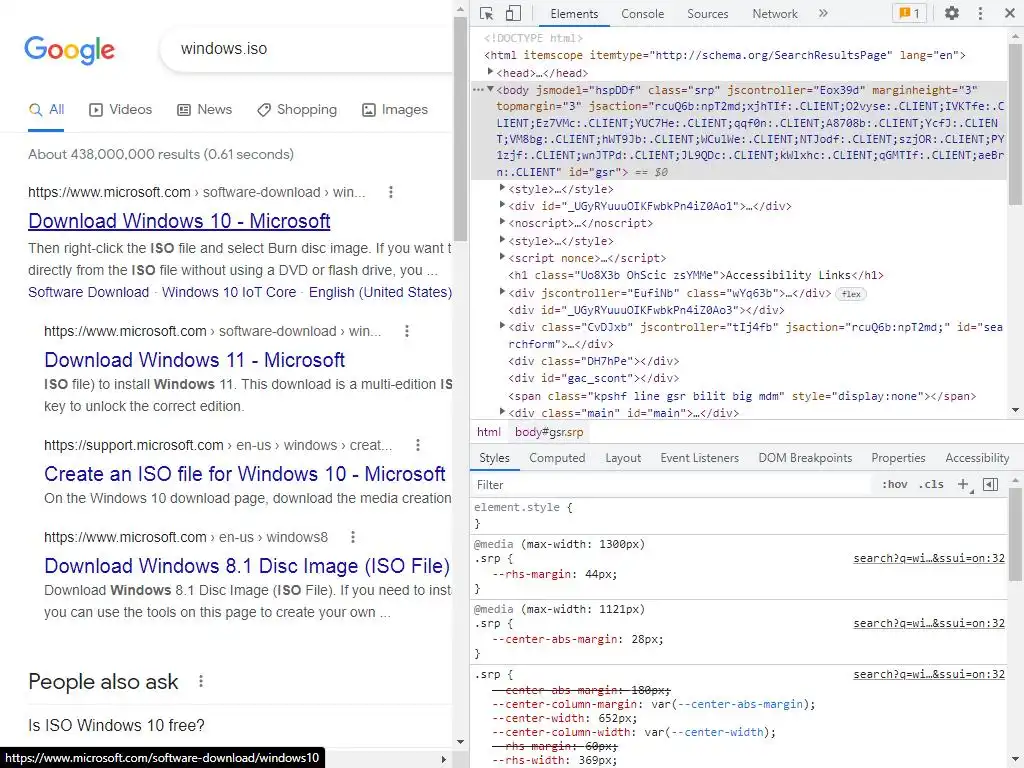Viewport: 1024px width, 768px height.
Task: Select the News search filter
Action: [204, 110]
